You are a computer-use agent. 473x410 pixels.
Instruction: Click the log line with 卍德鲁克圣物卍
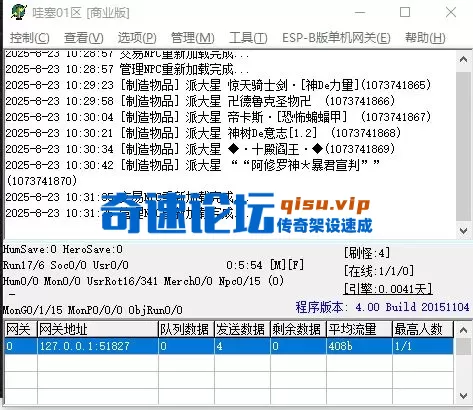200,101
